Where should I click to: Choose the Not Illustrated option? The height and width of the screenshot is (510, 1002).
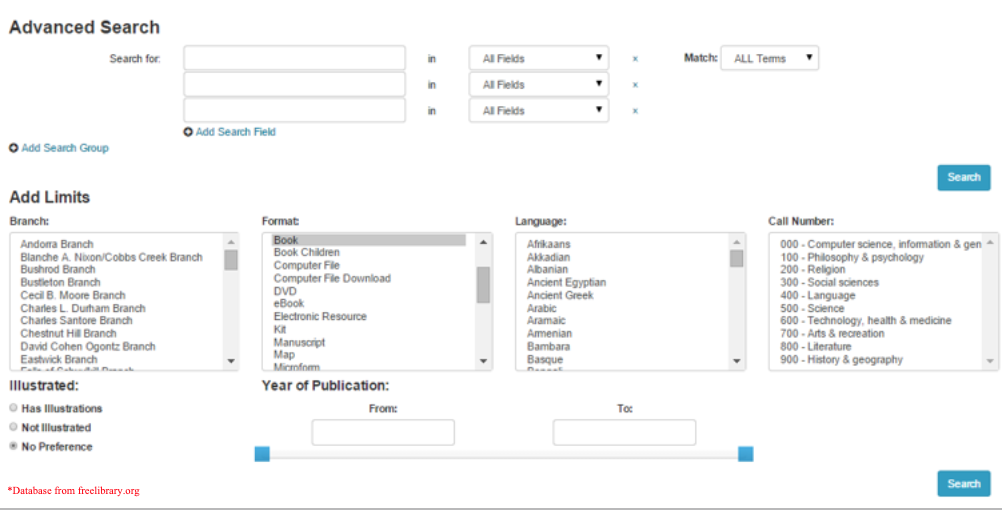14,427
